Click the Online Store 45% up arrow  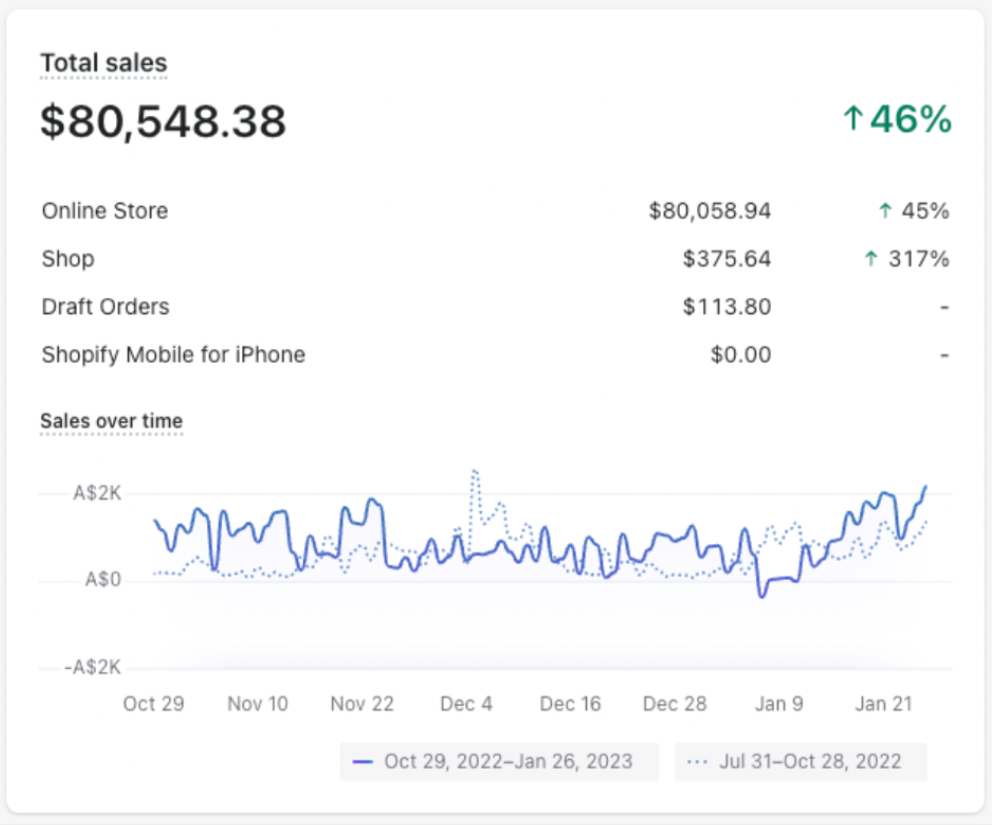tap(884, 211)
